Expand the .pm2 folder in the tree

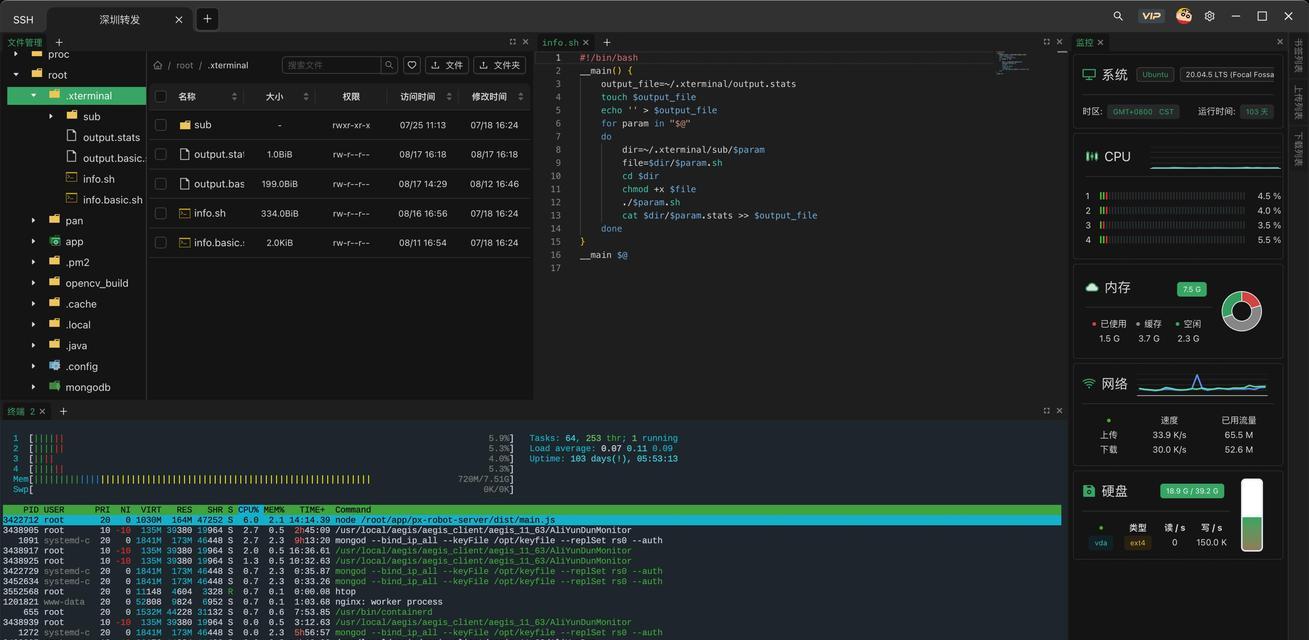pos(33,262)
